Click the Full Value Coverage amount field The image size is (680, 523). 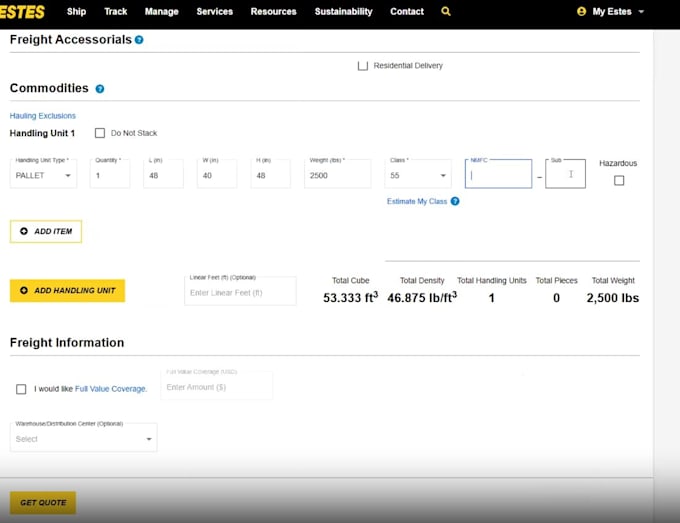216,386
